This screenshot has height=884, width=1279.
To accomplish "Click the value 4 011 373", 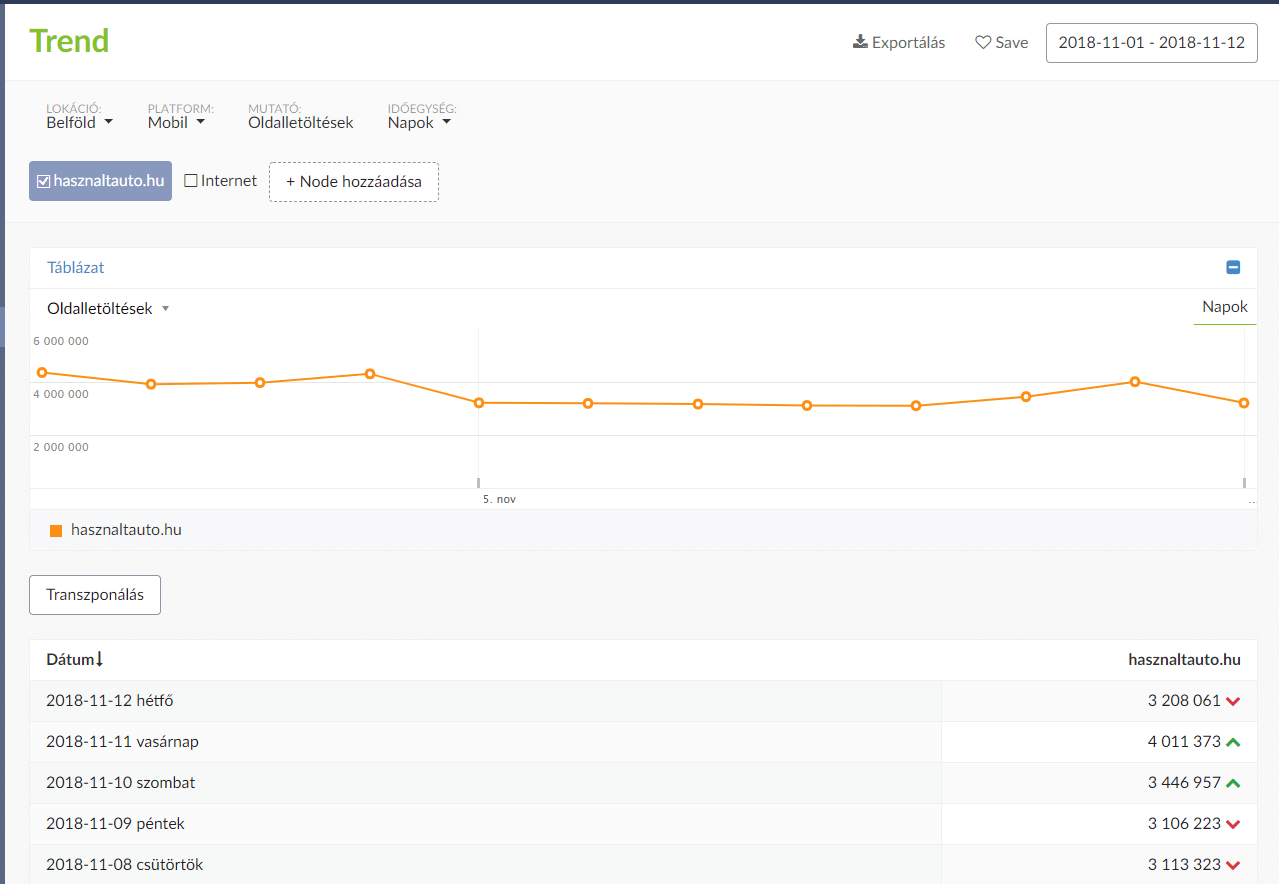I will tap(1184, 742).
